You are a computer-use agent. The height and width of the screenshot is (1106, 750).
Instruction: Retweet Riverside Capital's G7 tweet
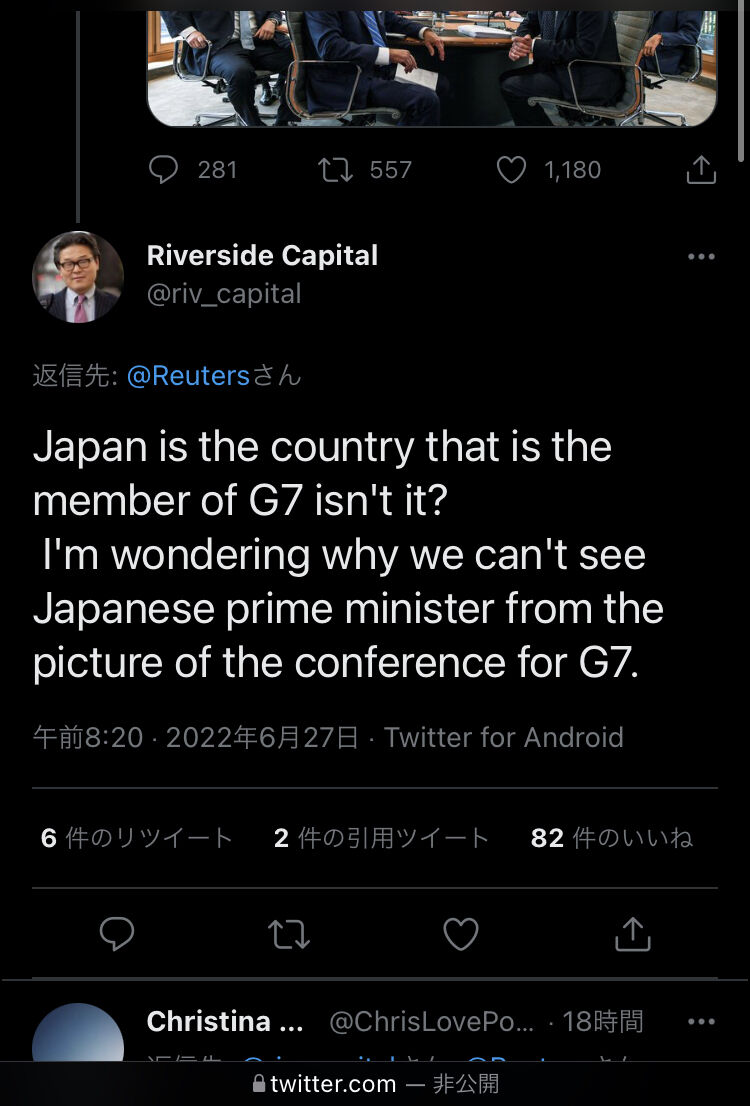[289, 934]
